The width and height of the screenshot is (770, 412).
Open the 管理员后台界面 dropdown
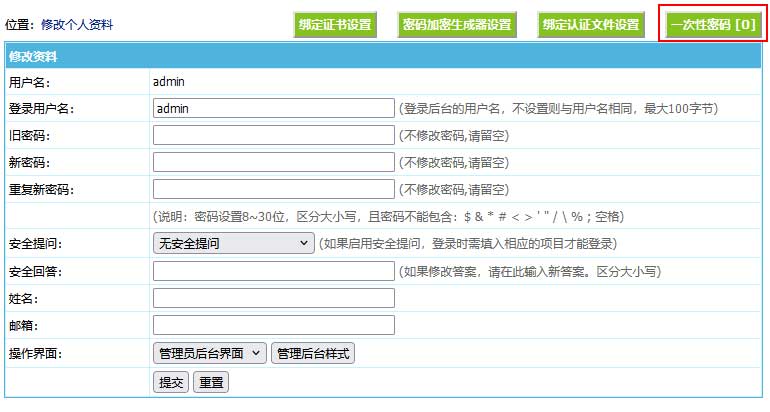click(x=210, y=353)
